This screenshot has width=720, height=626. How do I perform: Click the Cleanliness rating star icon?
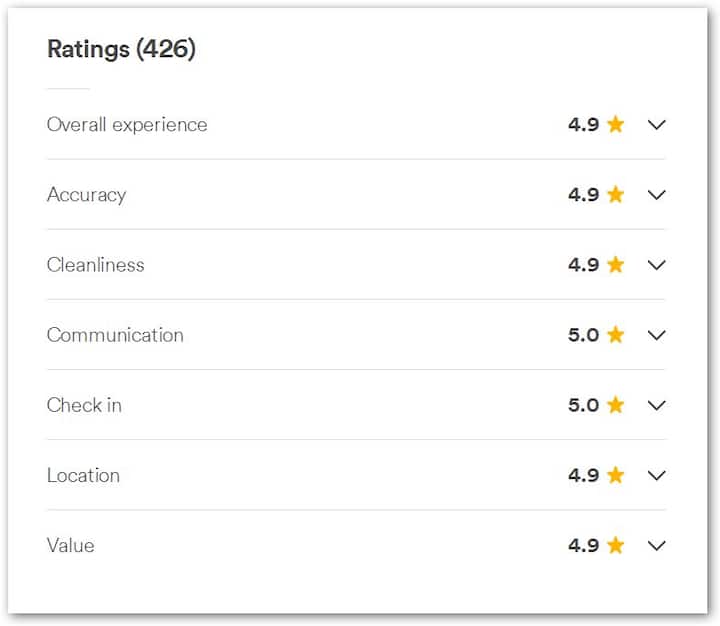click(615, 265)
